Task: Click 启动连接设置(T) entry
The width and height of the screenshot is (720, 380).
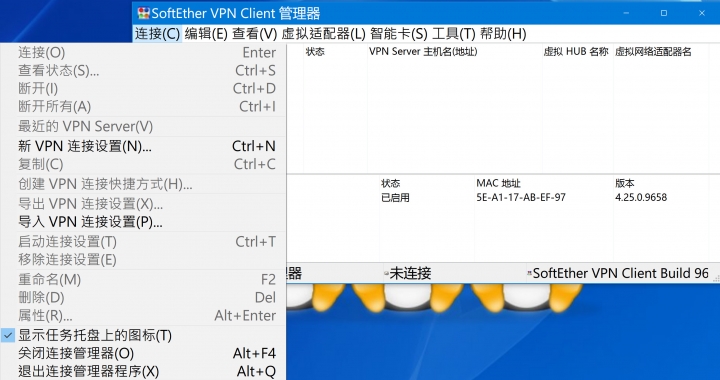Action: tap(143, 241)
